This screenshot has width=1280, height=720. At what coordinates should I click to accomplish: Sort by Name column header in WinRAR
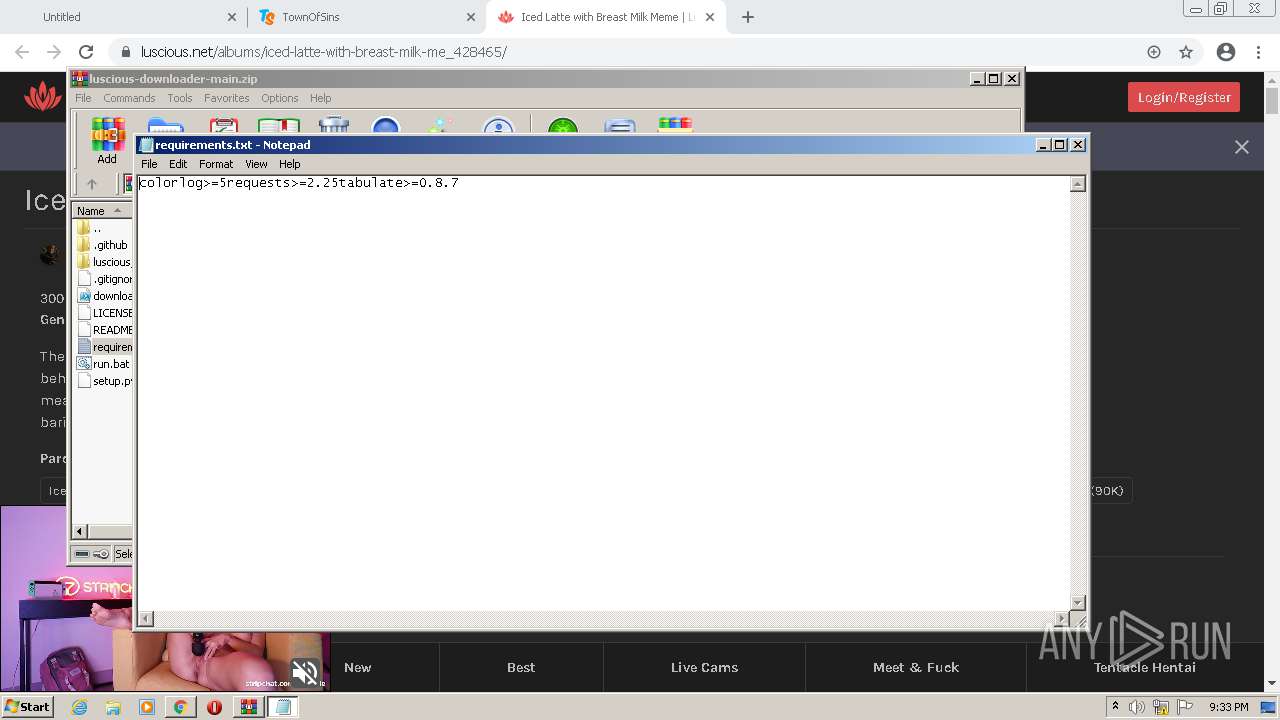pos(101,211)
